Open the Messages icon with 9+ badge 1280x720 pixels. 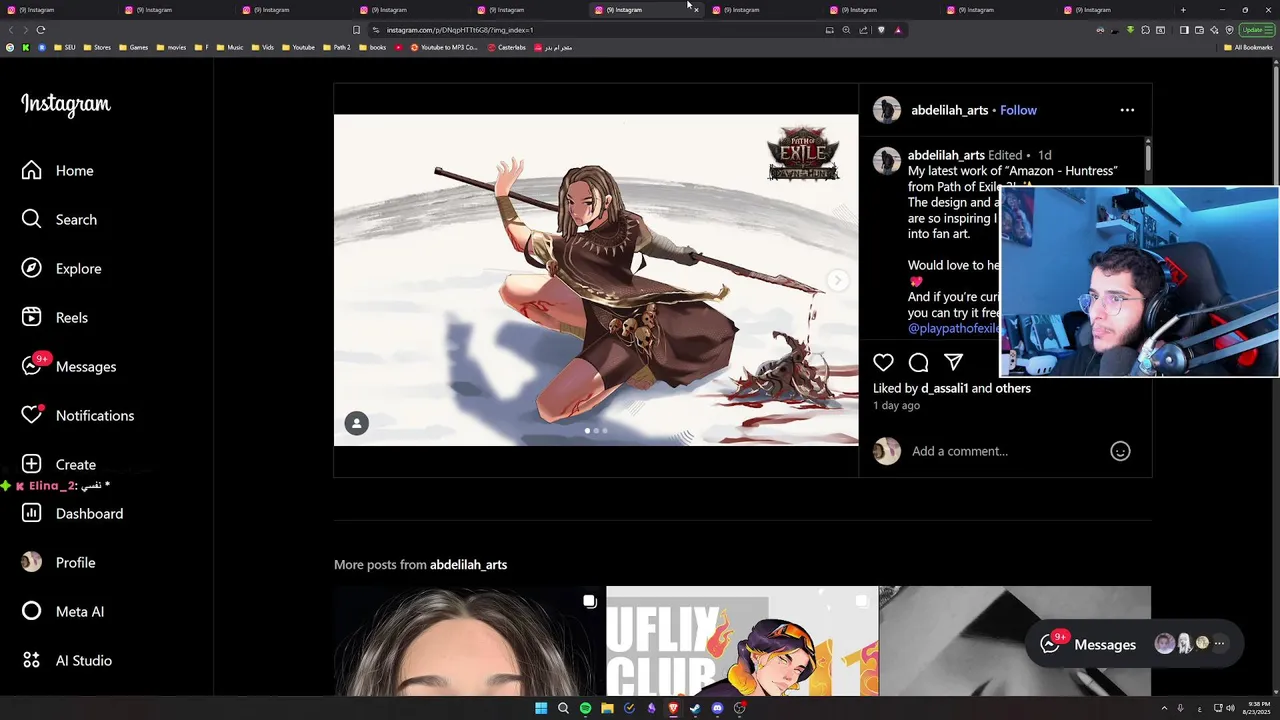[32, 367]
